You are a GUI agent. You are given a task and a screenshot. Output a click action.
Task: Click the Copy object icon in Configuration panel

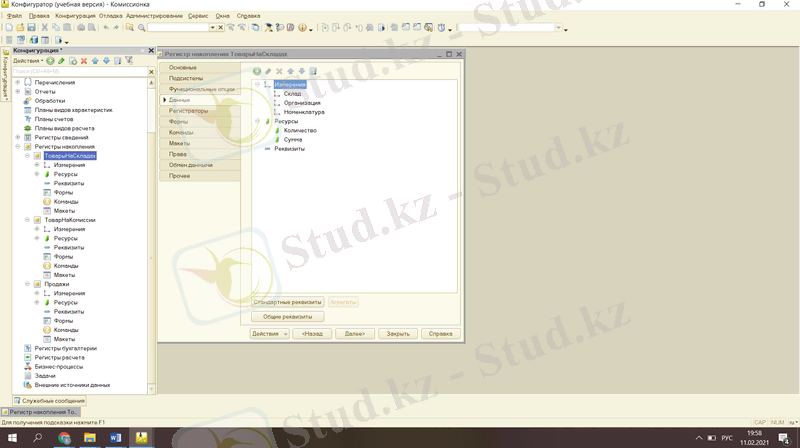pos(73,61)
